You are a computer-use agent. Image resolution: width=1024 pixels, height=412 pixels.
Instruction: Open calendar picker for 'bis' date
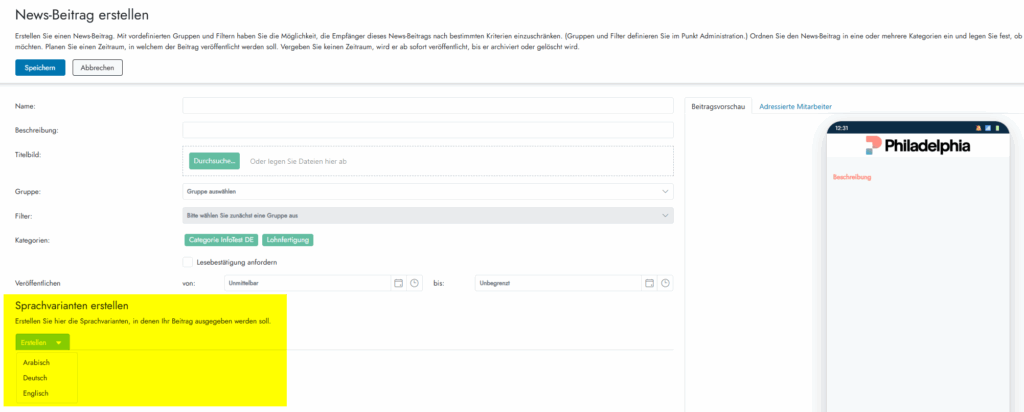[649, 283]
